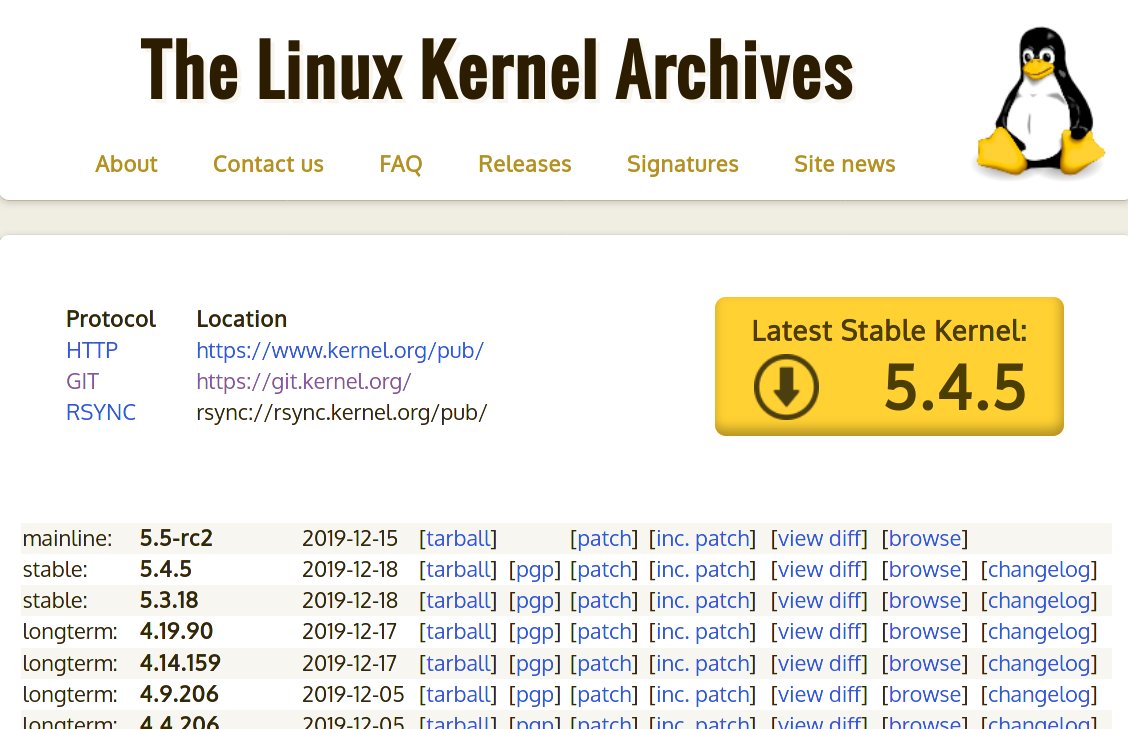Open the Releases page
This screenshot has height=729, width=1128.
[x=524, y=164]
